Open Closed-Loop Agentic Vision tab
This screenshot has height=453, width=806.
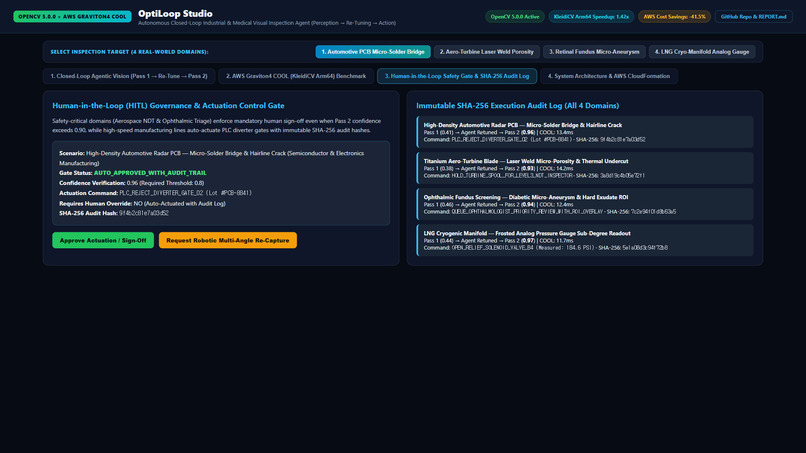129,76
